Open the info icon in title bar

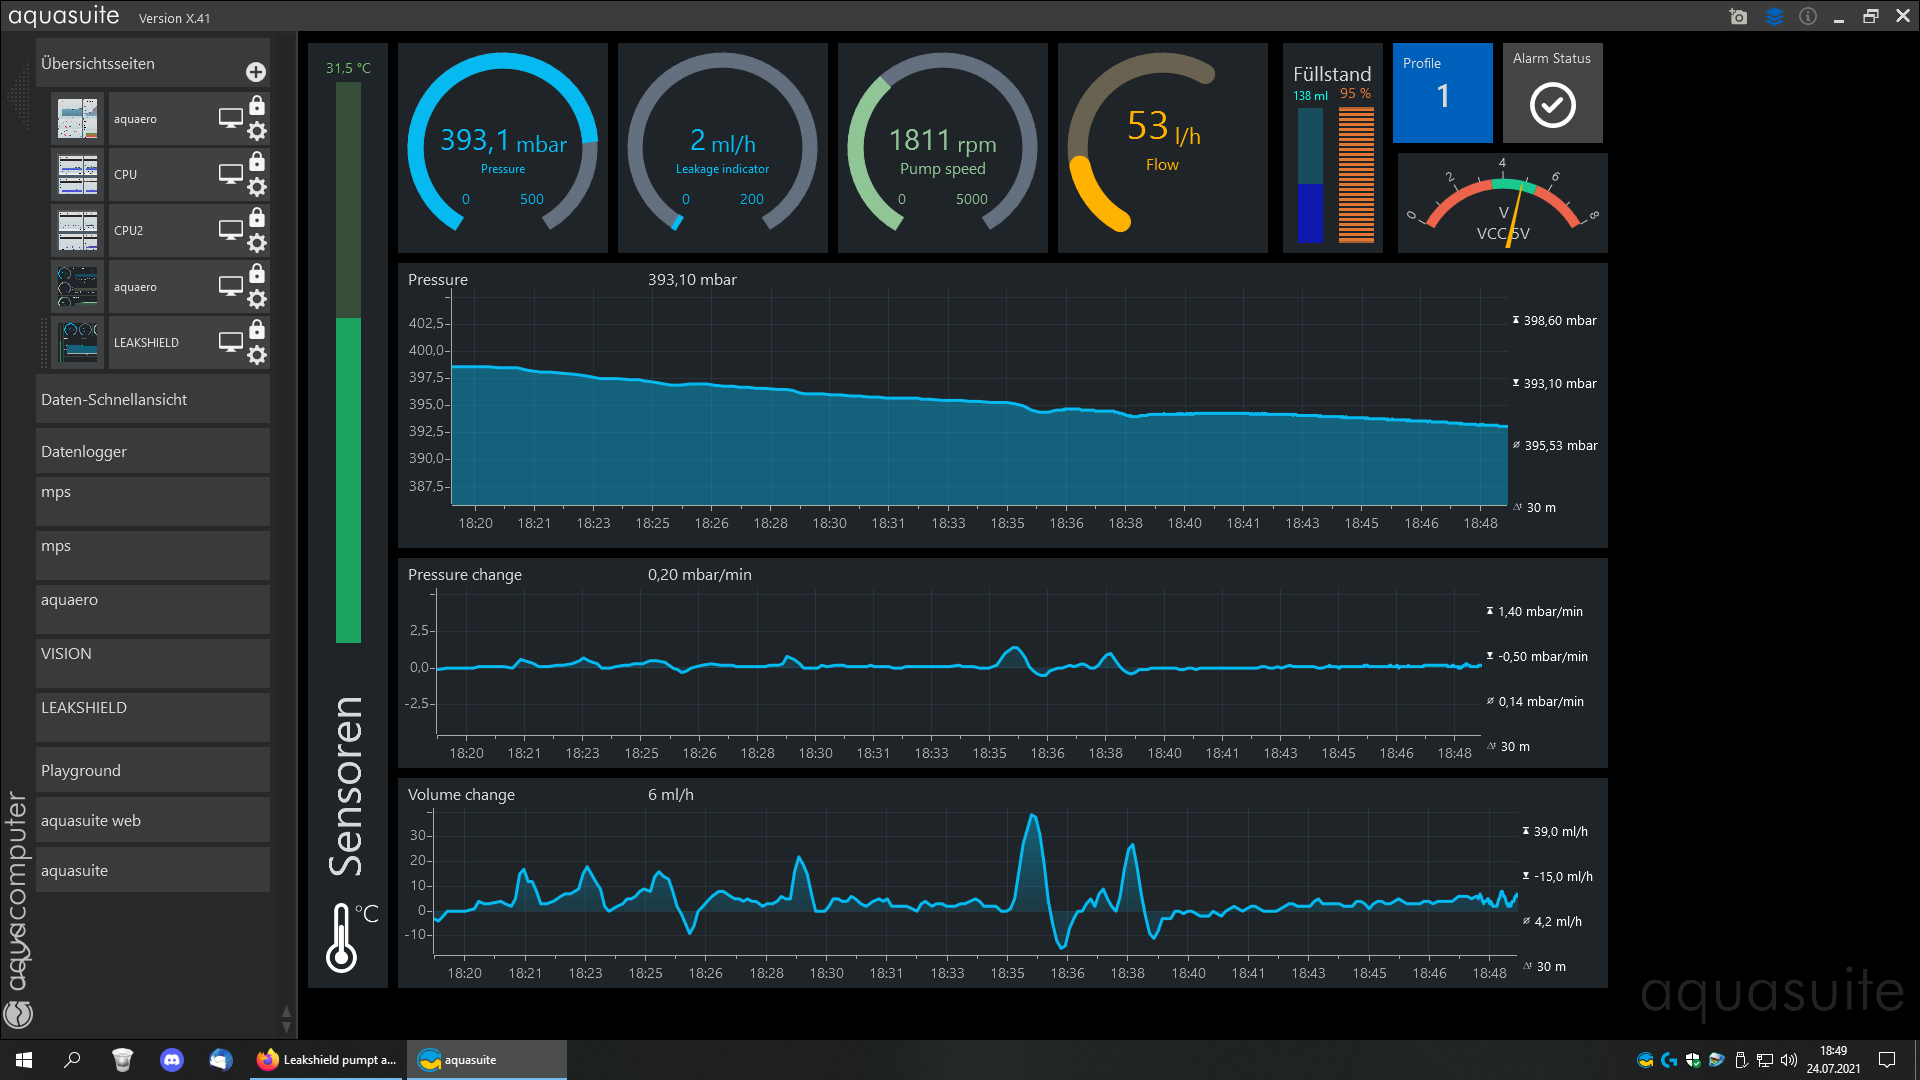point(1808,17)
